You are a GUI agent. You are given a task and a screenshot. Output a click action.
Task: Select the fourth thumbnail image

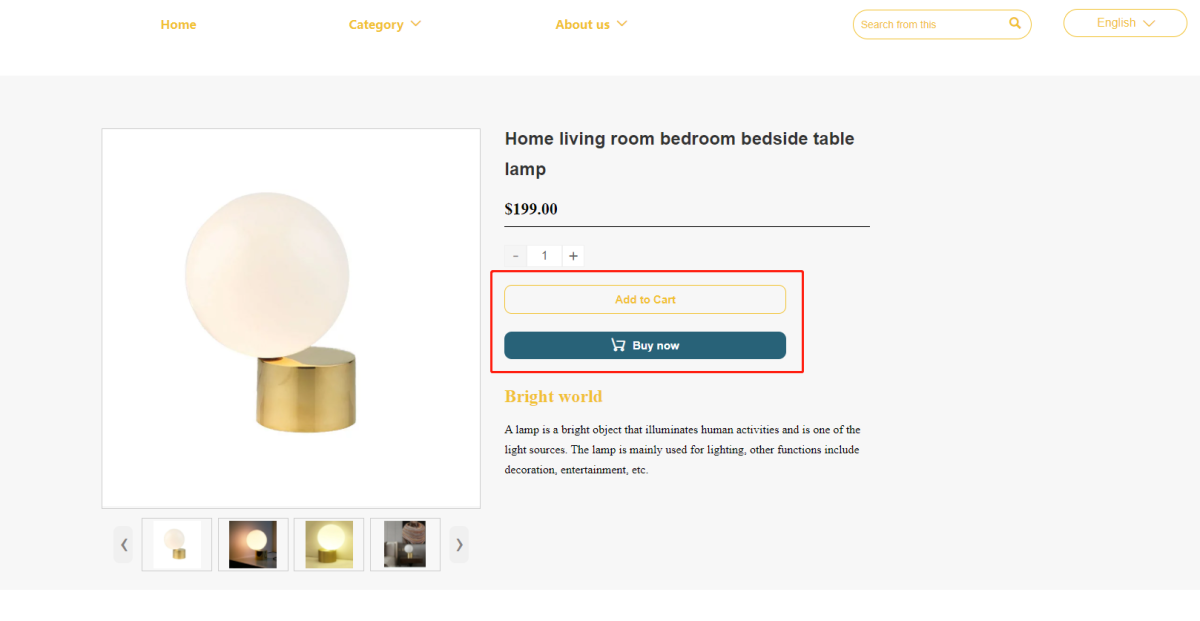click(405, 544)
